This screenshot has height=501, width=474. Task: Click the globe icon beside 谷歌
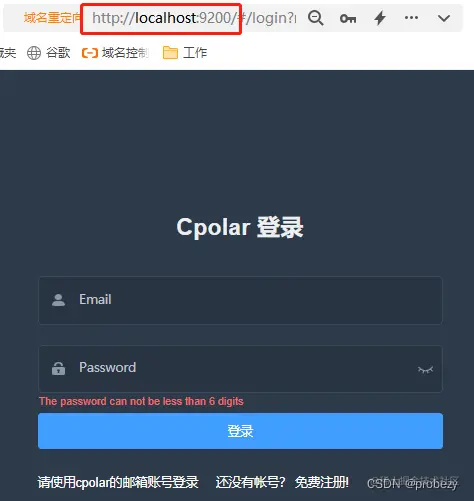tap(34, 53)
